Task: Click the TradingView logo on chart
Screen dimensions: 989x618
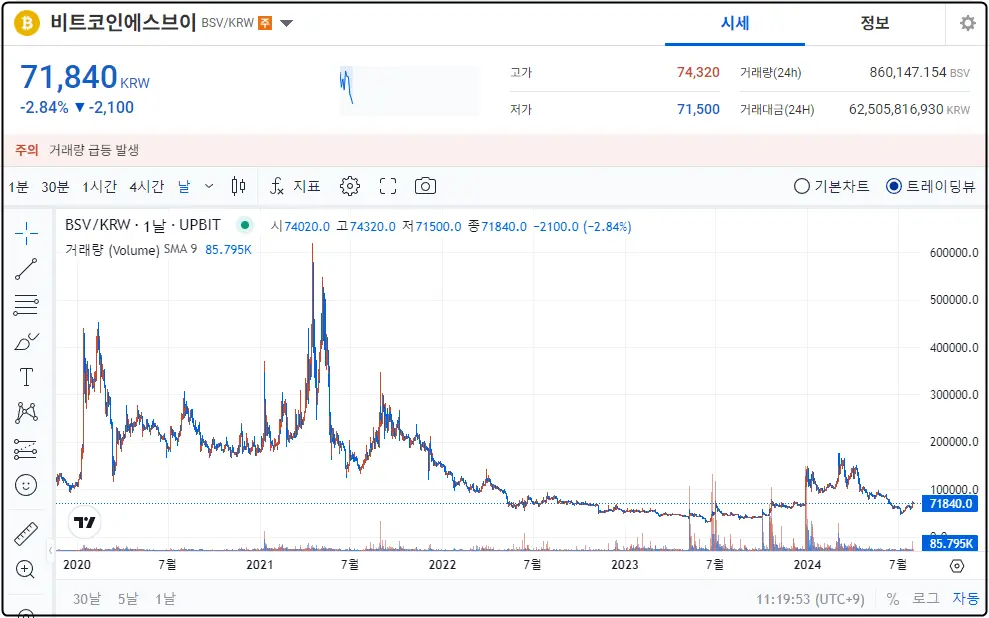Action: [85, 522]
